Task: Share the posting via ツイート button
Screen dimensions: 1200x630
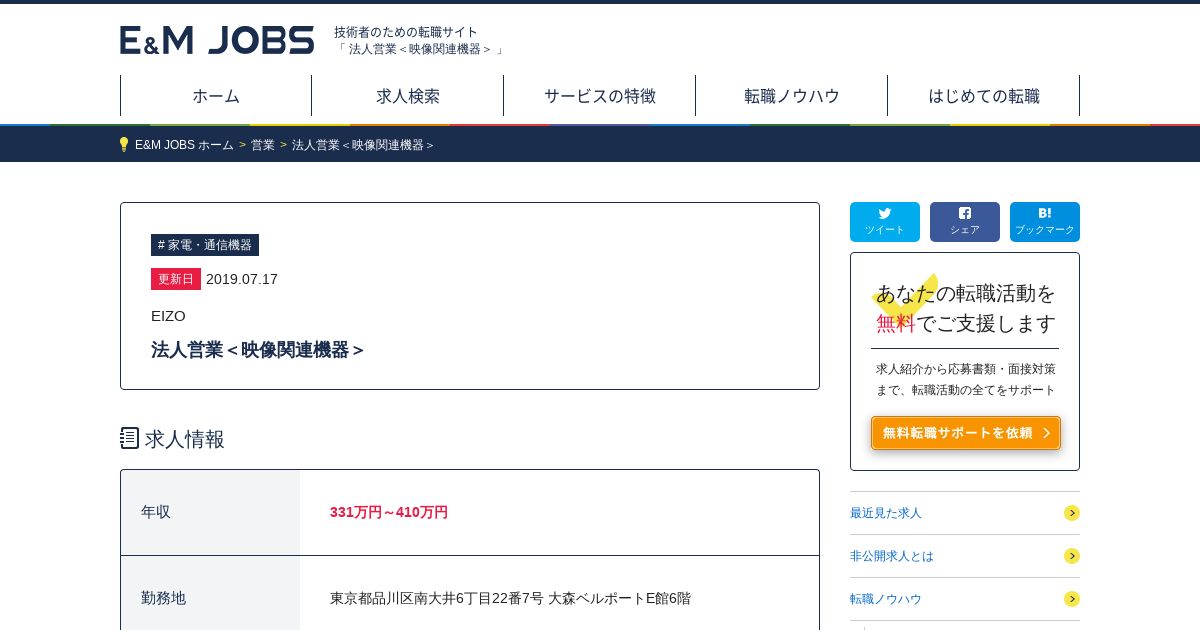Action: 885,222
